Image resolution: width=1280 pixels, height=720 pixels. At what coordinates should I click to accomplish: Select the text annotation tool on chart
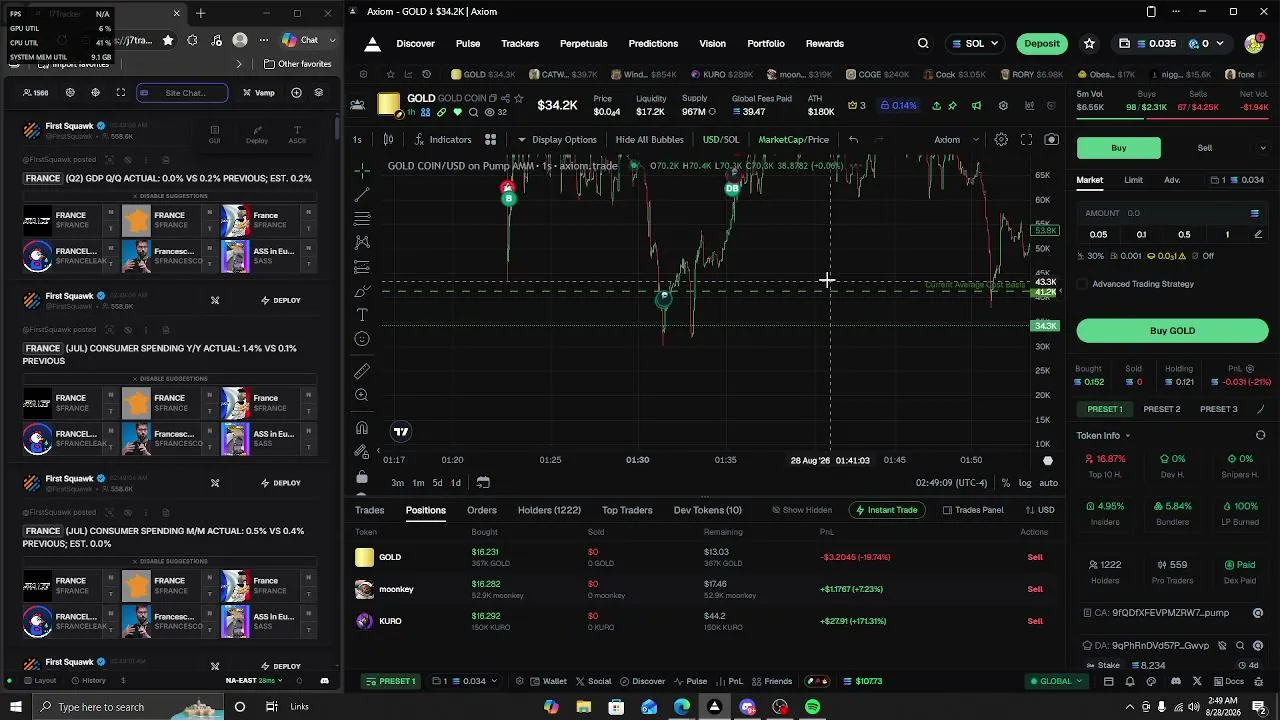coord(362,315)
